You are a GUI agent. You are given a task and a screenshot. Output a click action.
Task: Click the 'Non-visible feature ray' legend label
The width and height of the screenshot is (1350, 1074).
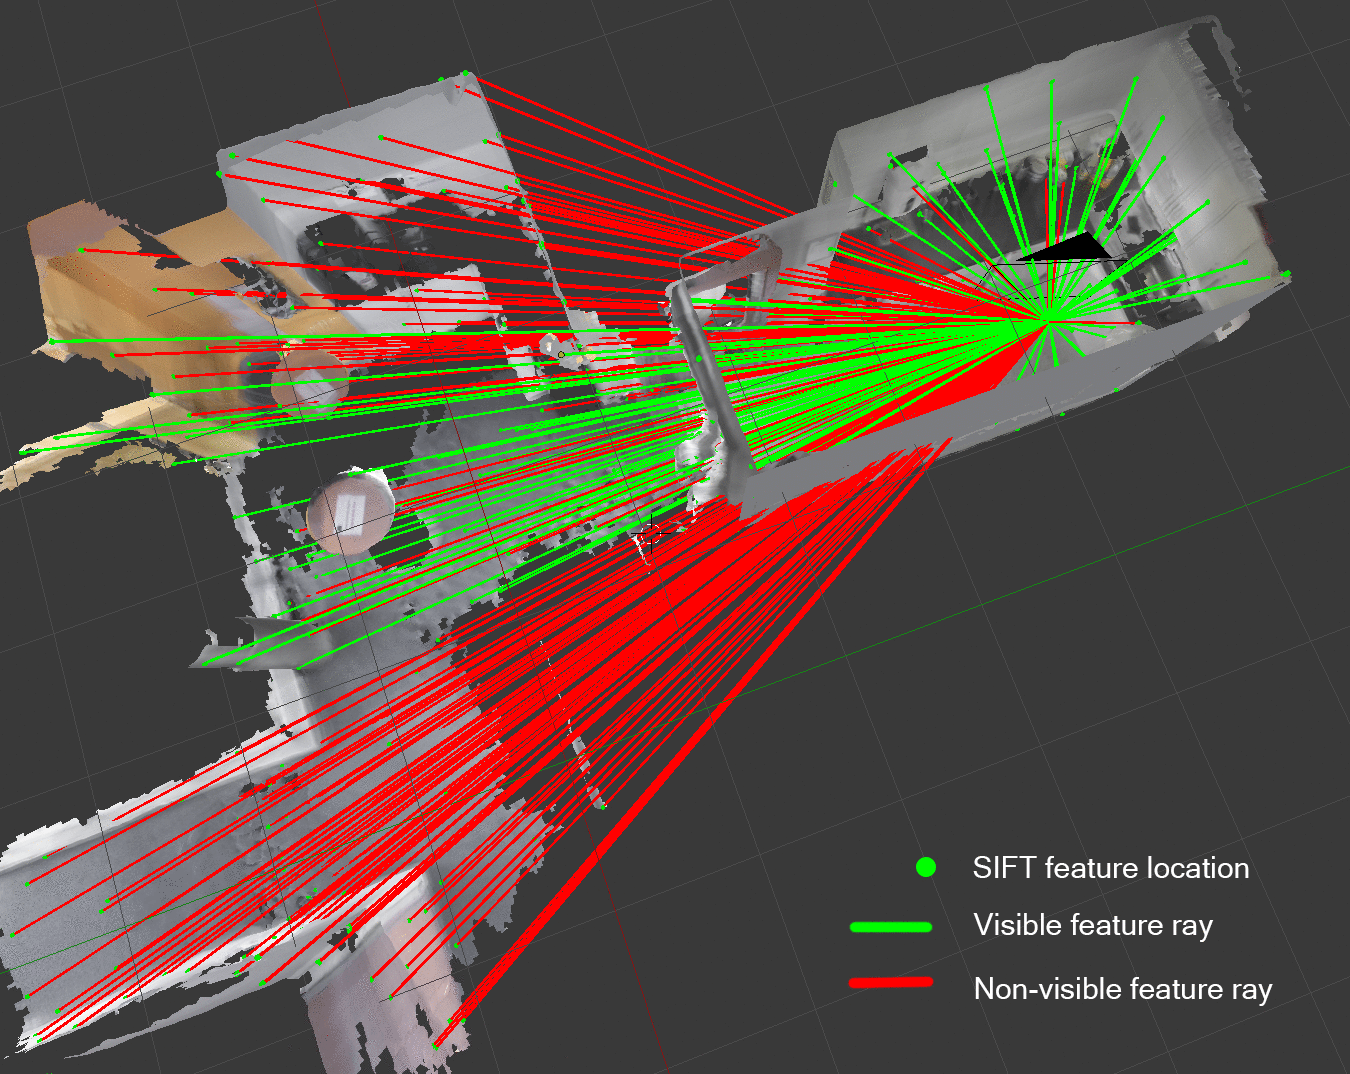(1122, 989)
